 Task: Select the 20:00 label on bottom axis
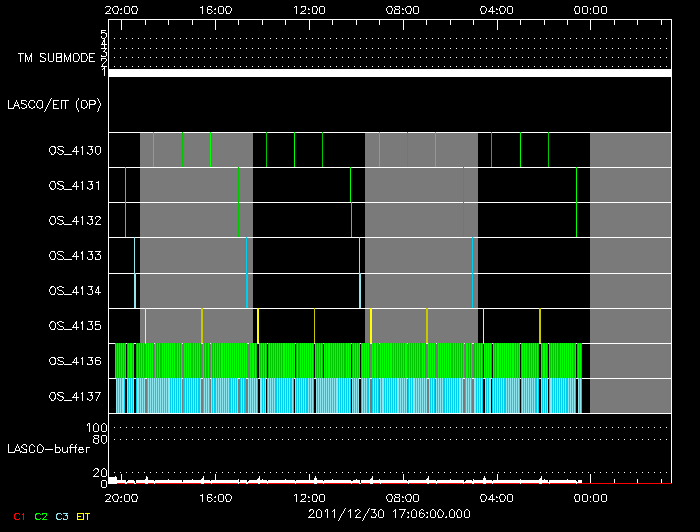pos(122,496)
